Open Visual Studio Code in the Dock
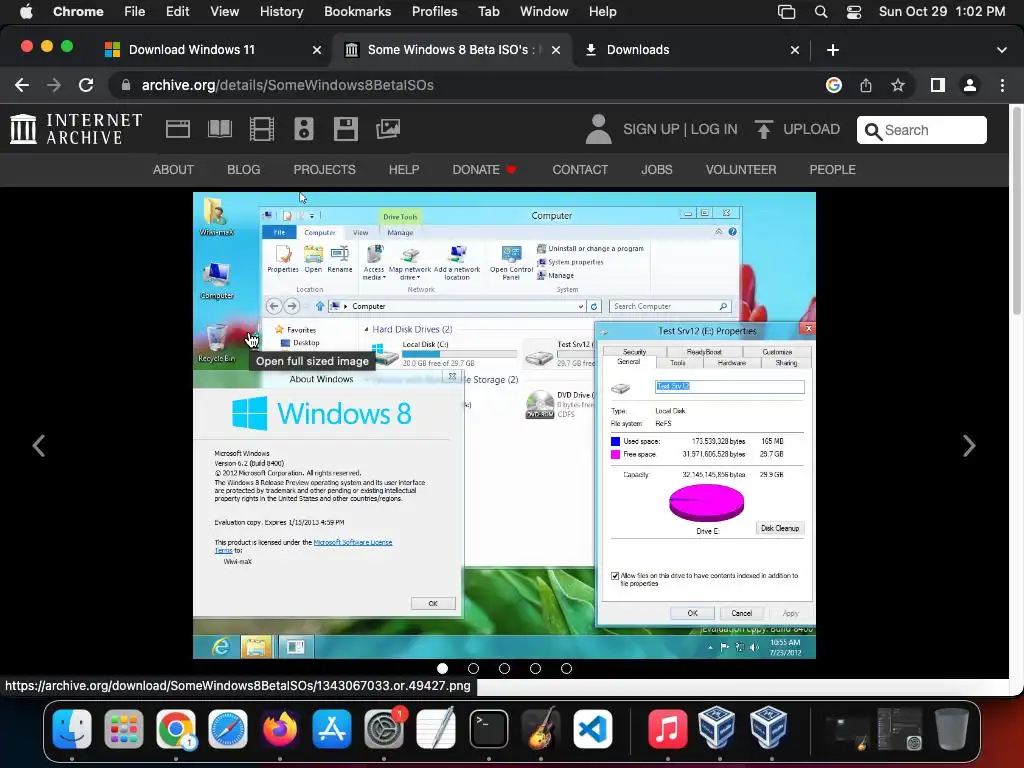 pyautogui.click(x=593, y=728)
